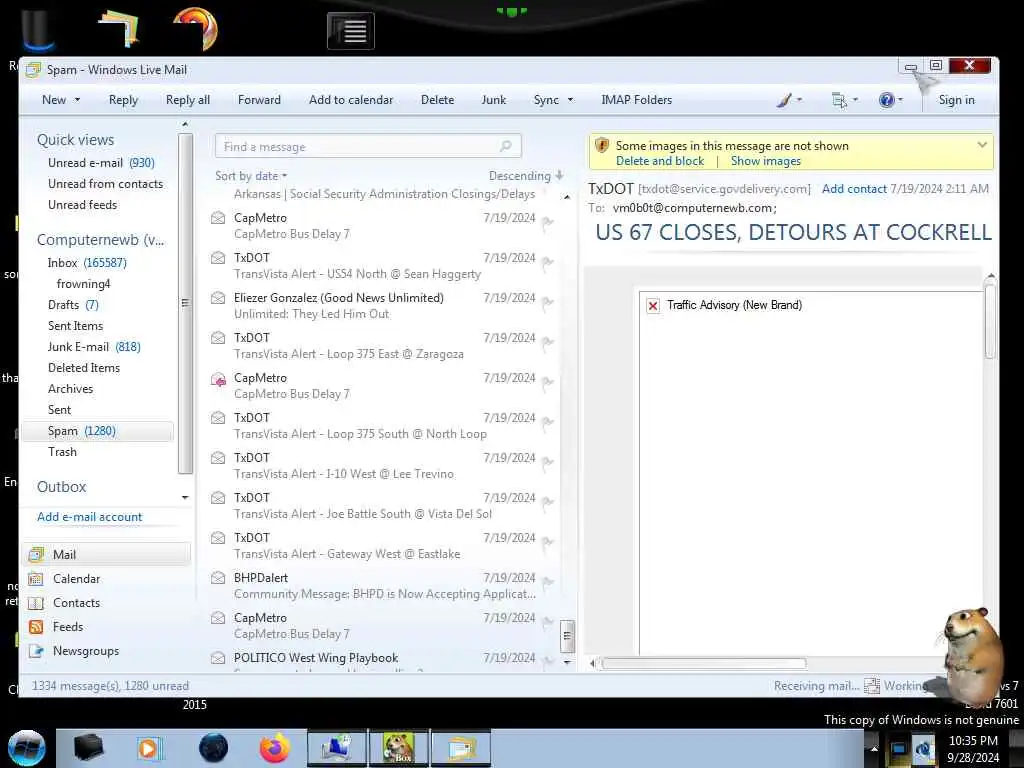Viewport: 1024px width, 768px height.
Task: Switch to Contacts section
Action: pyautogui.click(x=76, y=603)
